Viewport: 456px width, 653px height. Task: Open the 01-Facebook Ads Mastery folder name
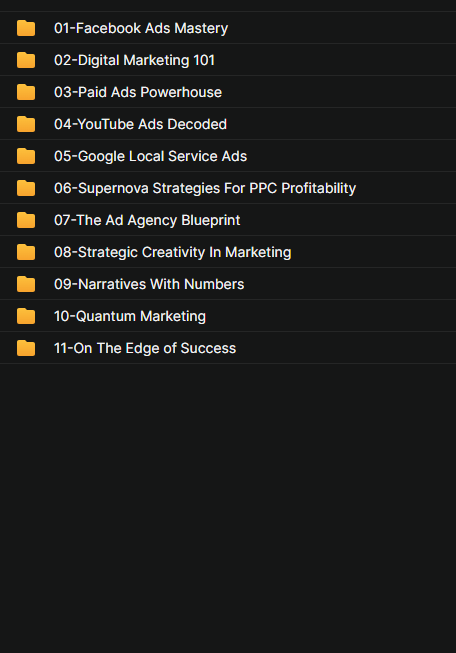coord(141,28)
